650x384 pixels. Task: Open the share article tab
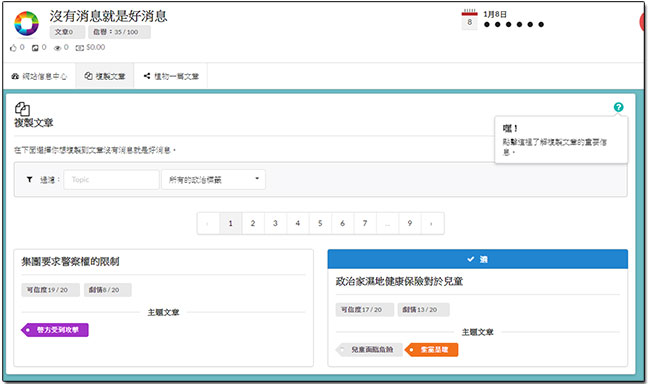coord(171,76)
